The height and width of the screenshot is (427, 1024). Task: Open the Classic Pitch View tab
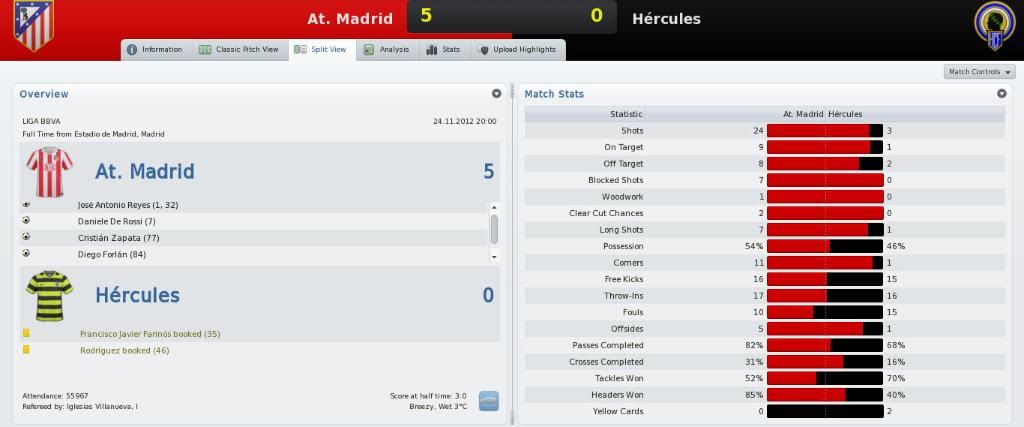point(240,50)
